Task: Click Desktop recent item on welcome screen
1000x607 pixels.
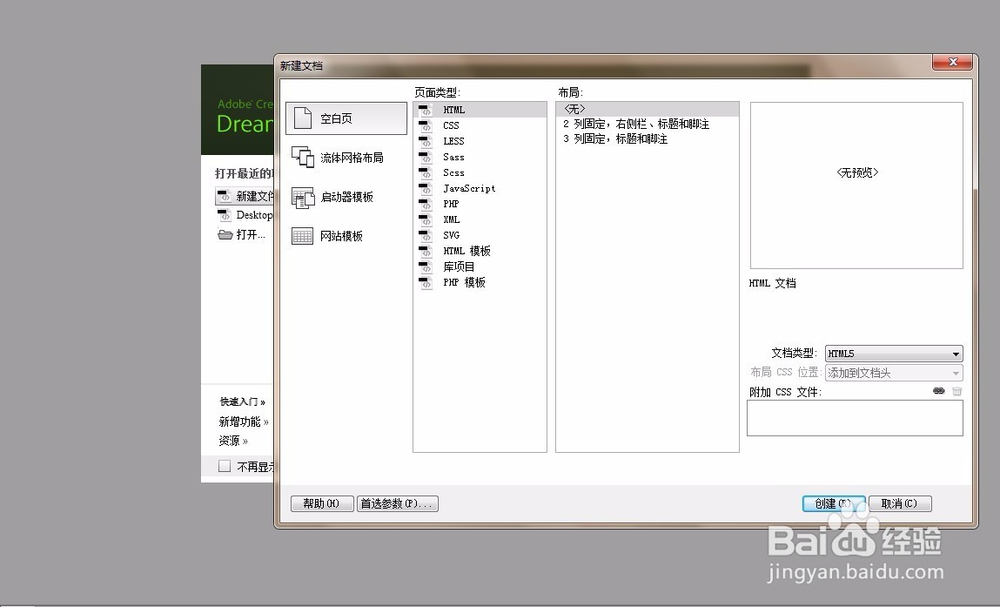Action: click(x=254, y=215)
